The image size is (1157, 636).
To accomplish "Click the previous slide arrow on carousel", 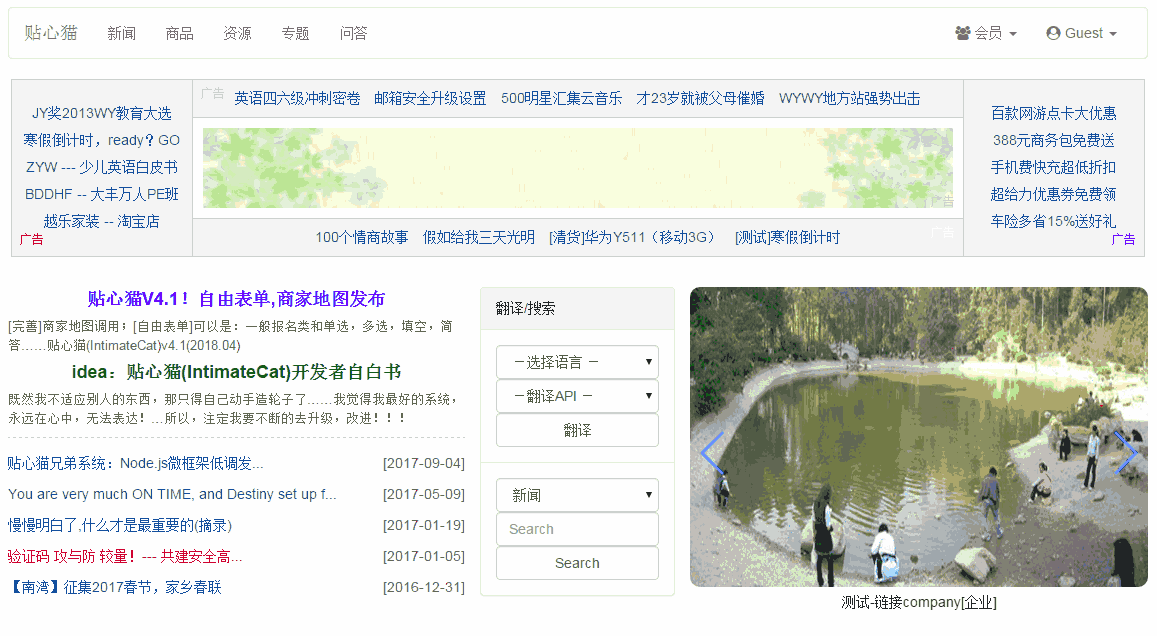I will tap(712, 453).
